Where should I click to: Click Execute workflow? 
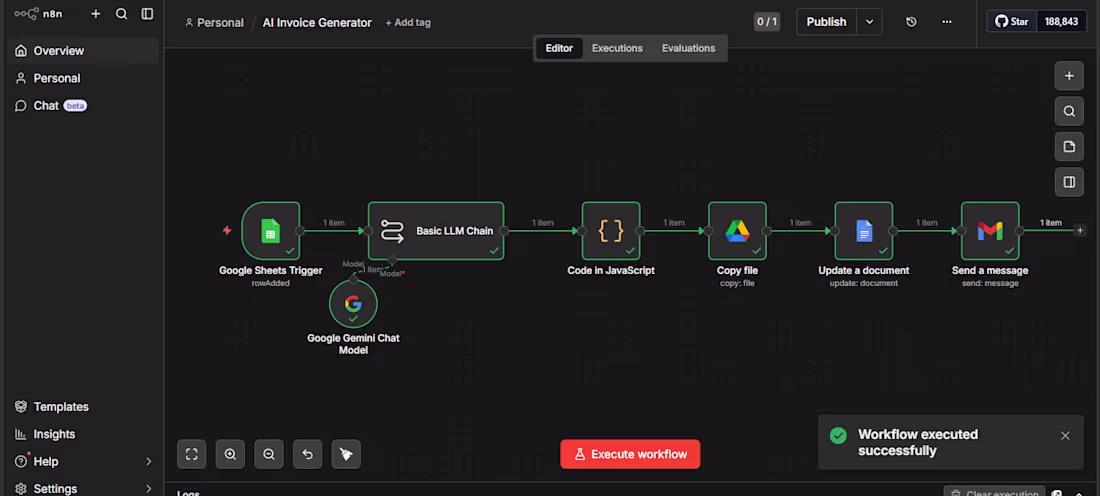point(630,454)
